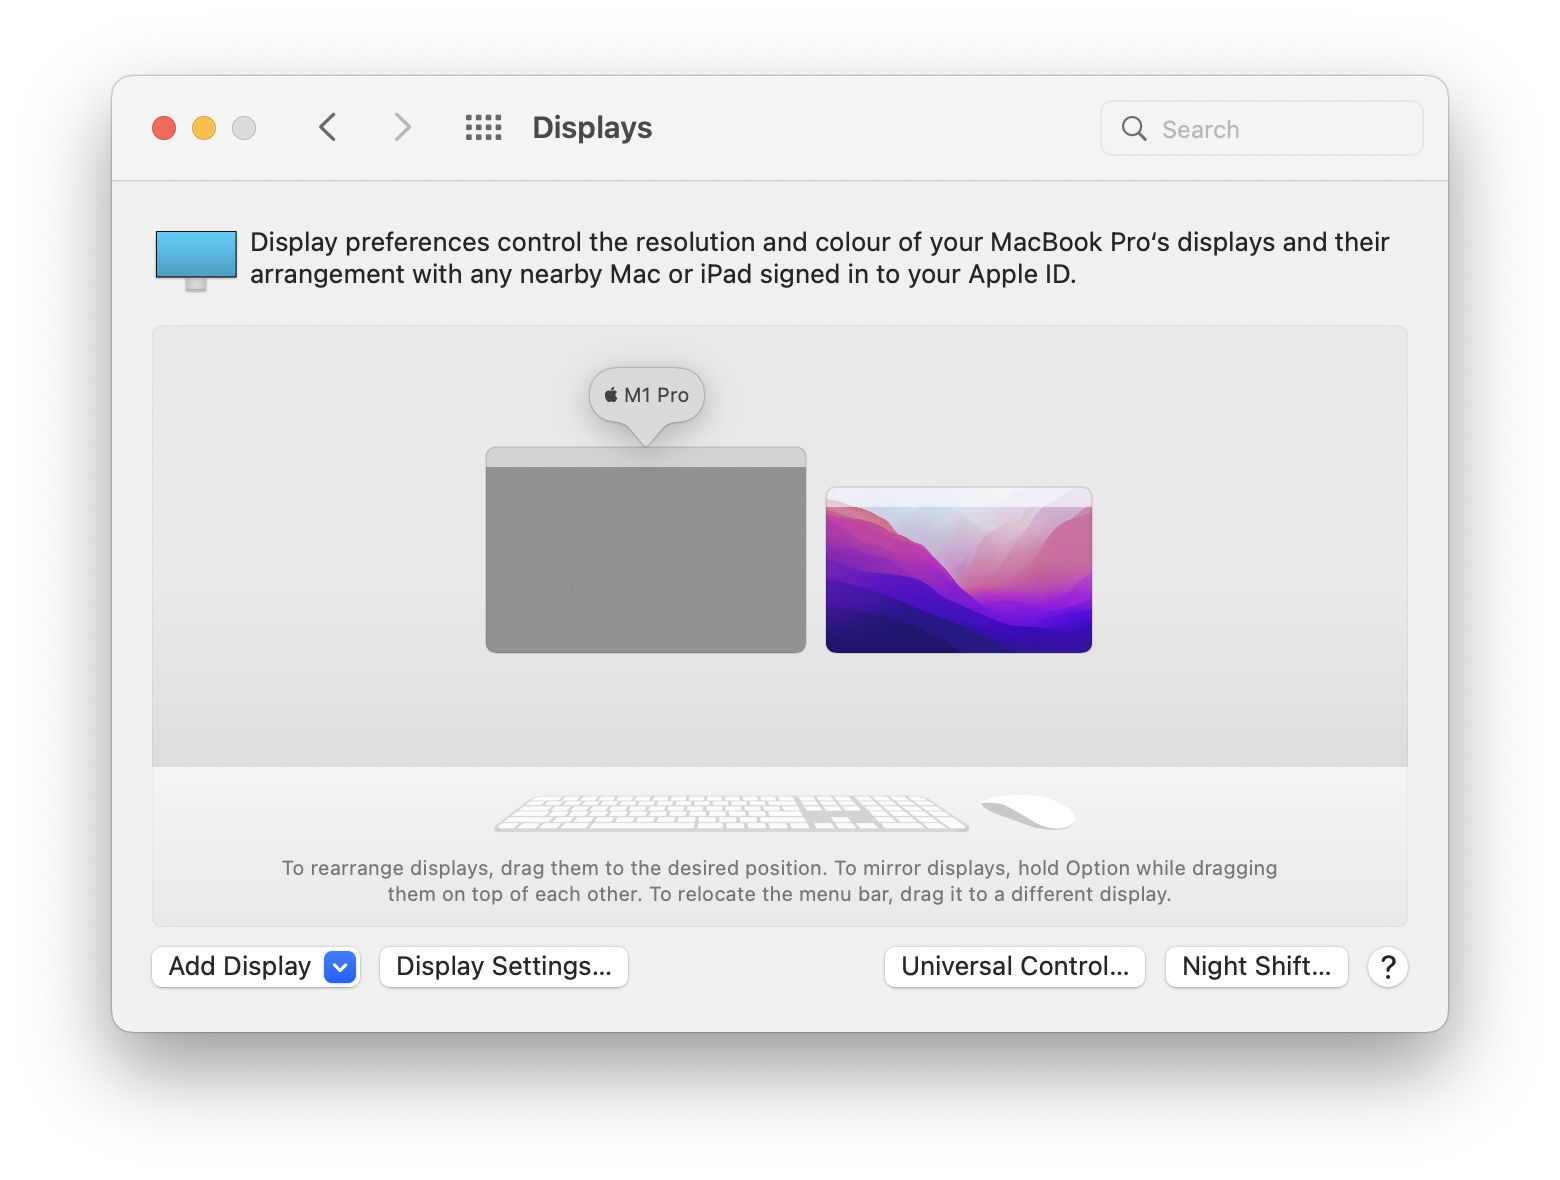Select the external display rectangle

645,555
